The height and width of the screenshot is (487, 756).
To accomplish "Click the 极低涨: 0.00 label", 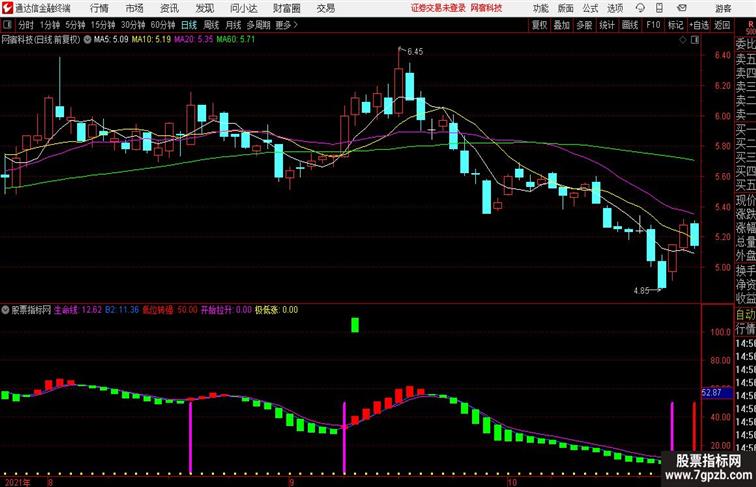I will pyautogui.click(x=276, y=310).
